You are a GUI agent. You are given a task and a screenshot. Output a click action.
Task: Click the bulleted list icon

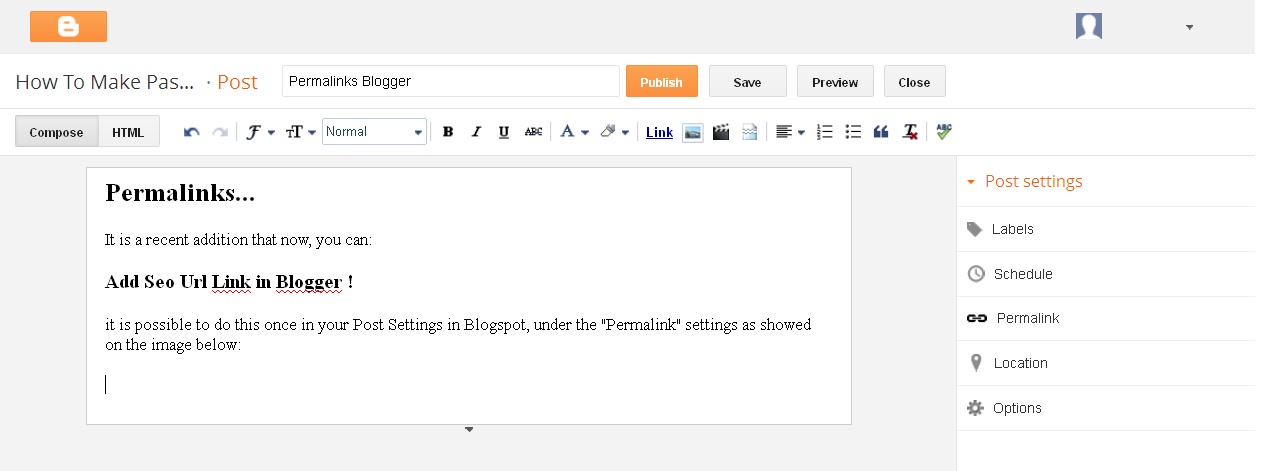pyautogui.click(x=853, y=132)
